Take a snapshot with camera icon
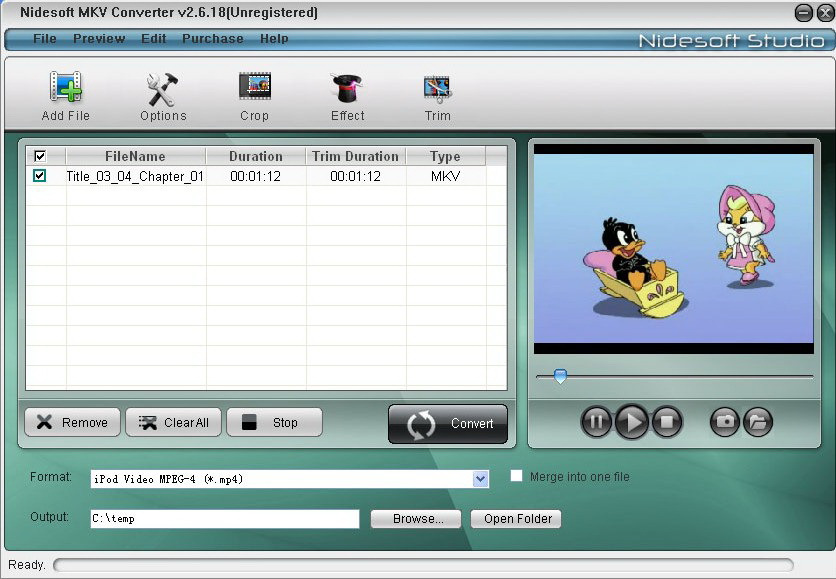This screenshot has height=579, width=836. click(725, 422)
